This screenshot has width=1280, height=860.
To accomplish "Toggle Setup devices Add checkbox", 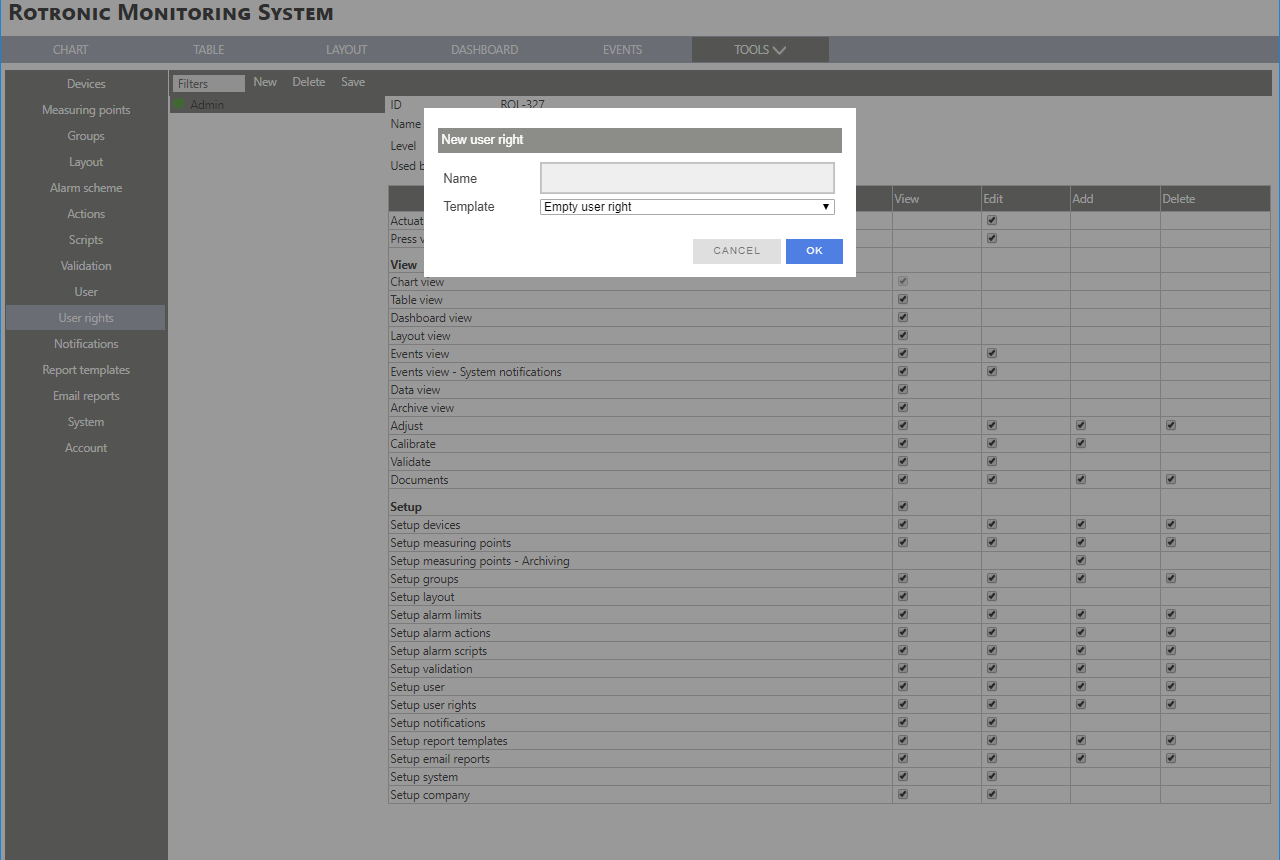I will coord(1081,525).
